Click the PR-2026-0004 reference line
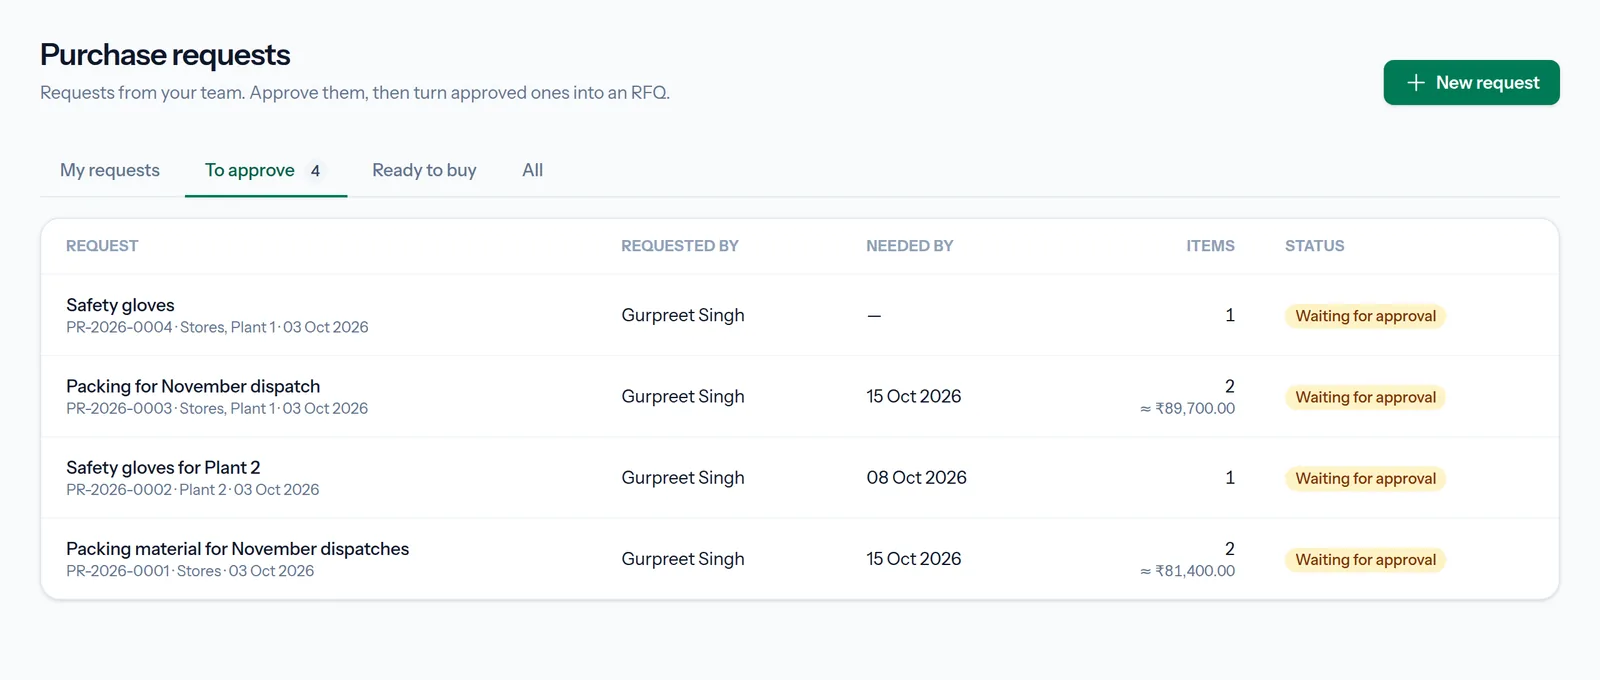1600x680 pixels. click(x=217, y=327)
